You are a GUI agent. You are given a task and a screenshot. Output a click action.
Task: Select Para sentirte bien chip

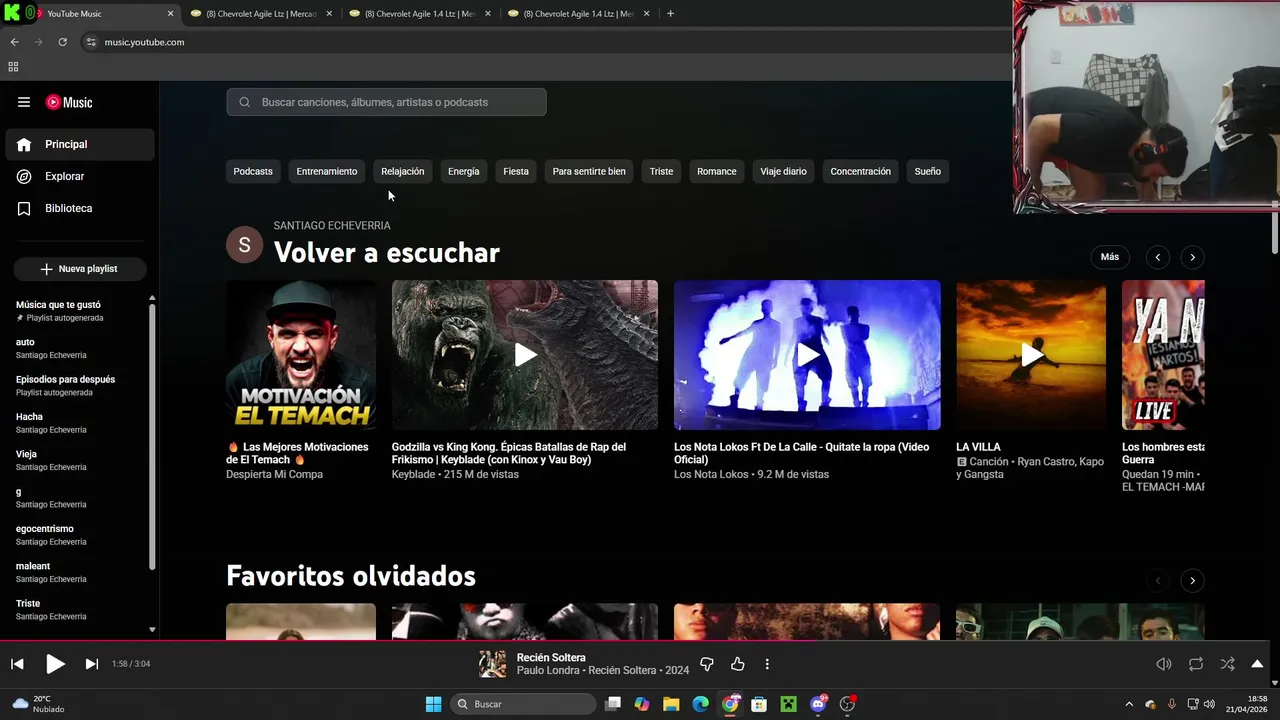589,171
